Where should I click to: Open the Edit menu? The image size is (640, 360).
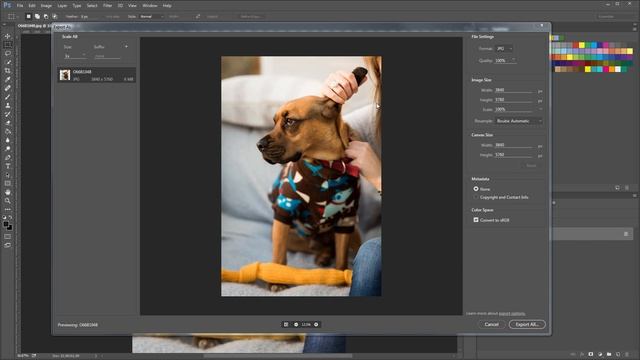point(32,6)
